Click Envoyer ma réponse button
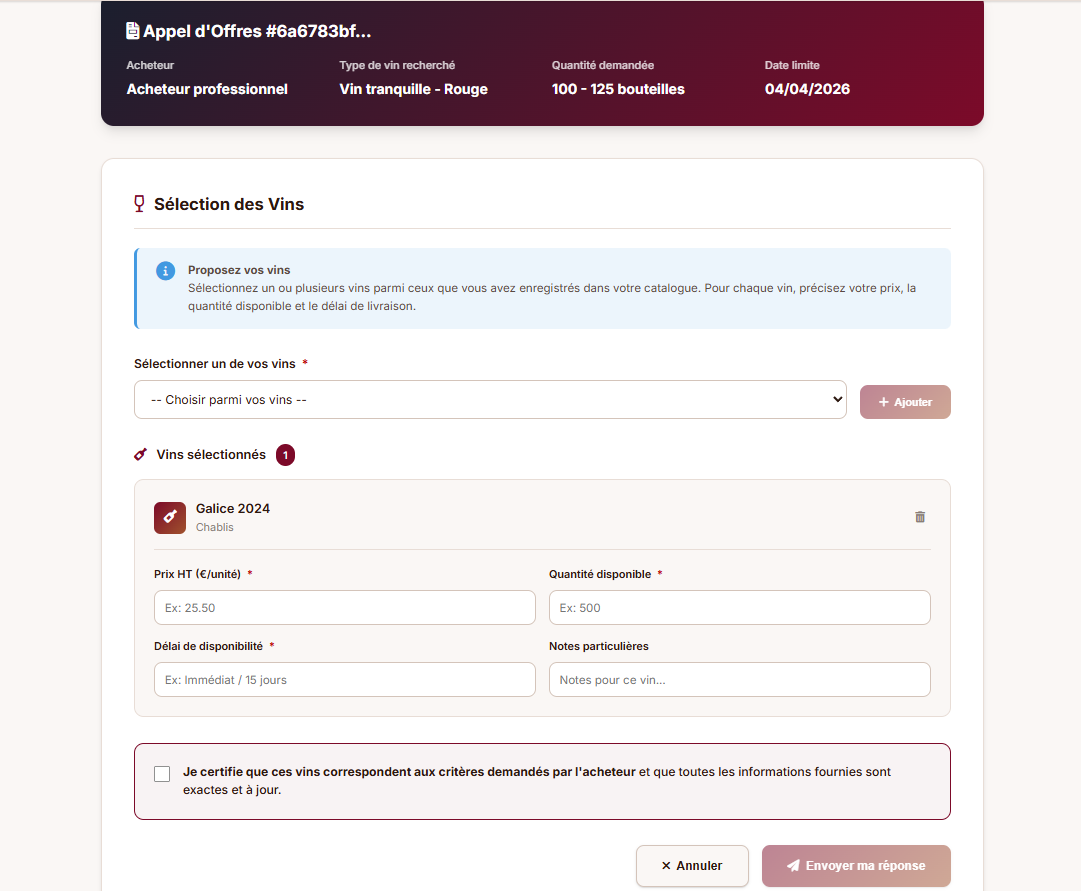 click(856, 866)
